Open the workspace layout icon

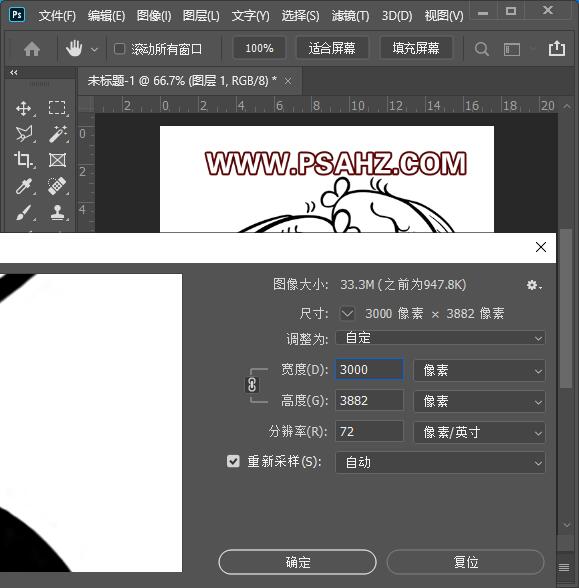click(x=512, y=49)
